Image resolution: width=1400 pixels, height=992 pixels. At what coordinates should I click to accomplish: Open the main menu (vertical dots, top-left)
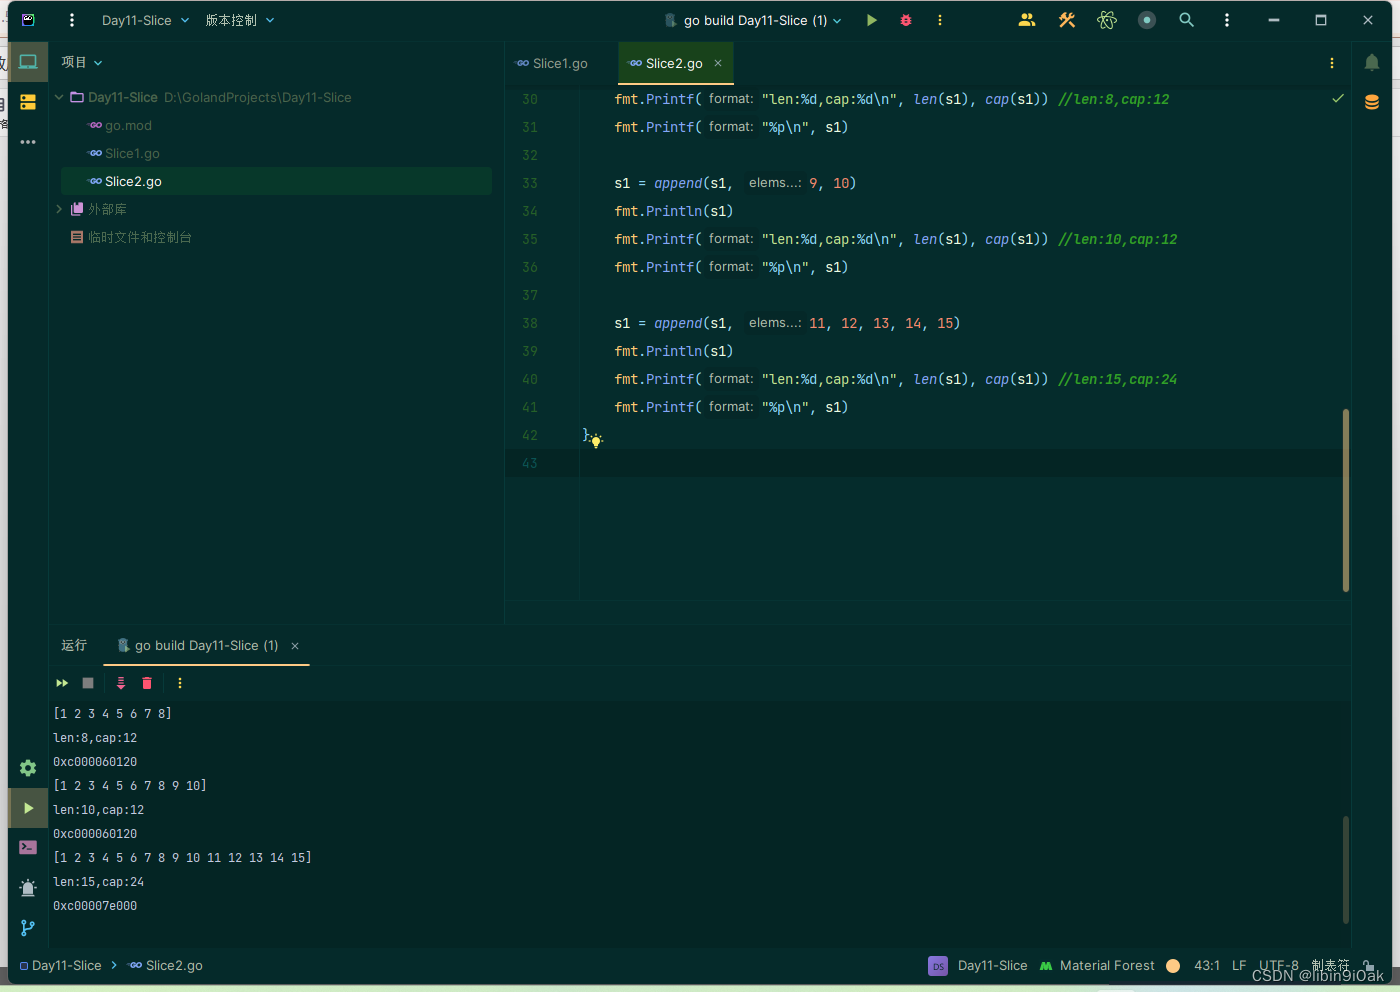[71, 20]
